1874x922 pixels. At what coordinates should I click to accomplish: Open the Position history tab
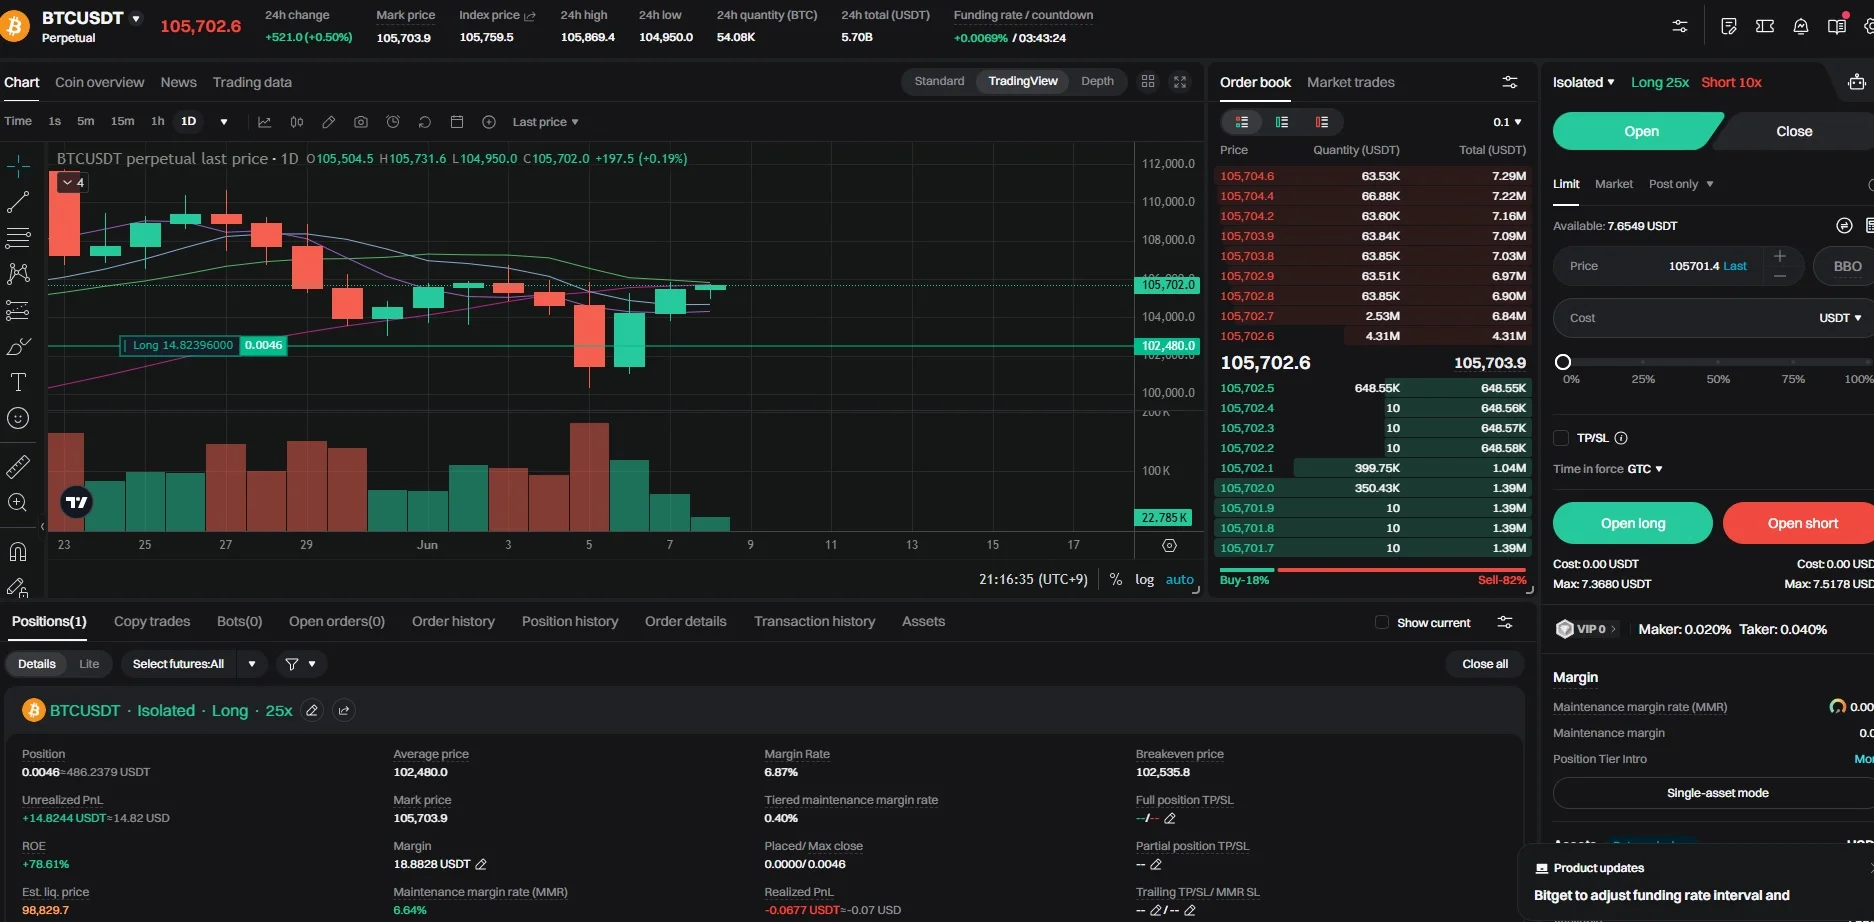tap(570, 621)
